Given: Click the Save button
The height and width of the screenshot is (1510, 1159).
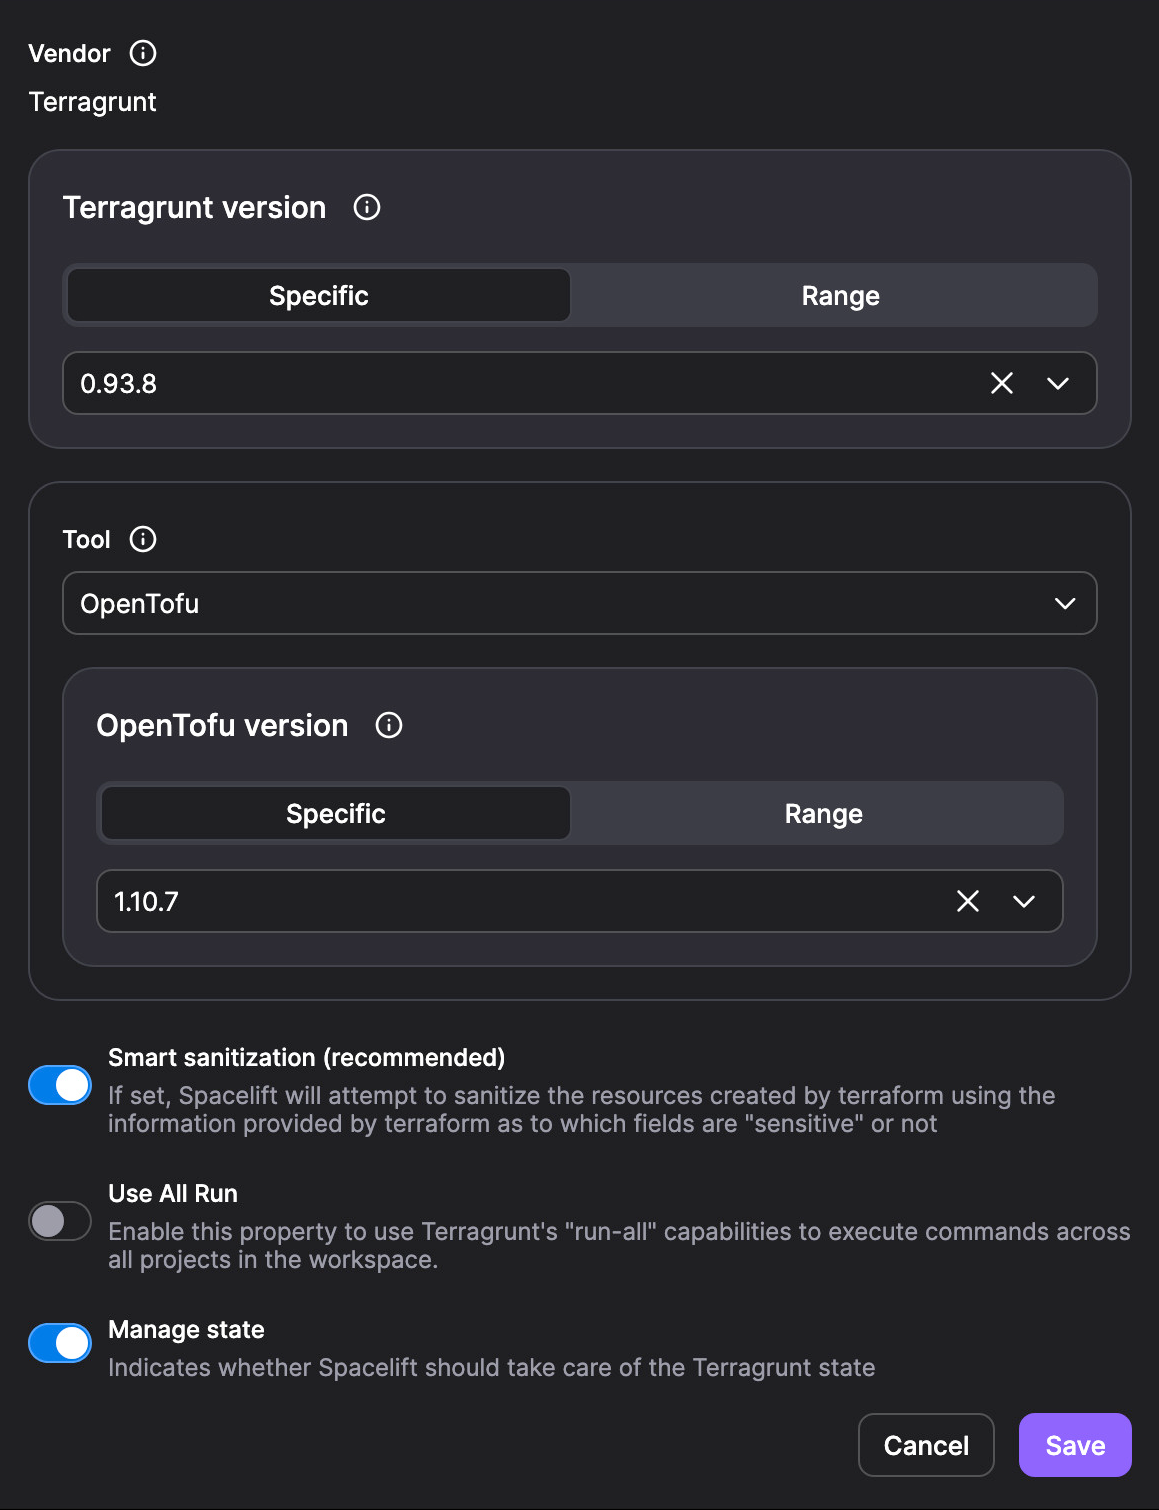Looking at the screenshot, I should (x=1074, y=1445).
